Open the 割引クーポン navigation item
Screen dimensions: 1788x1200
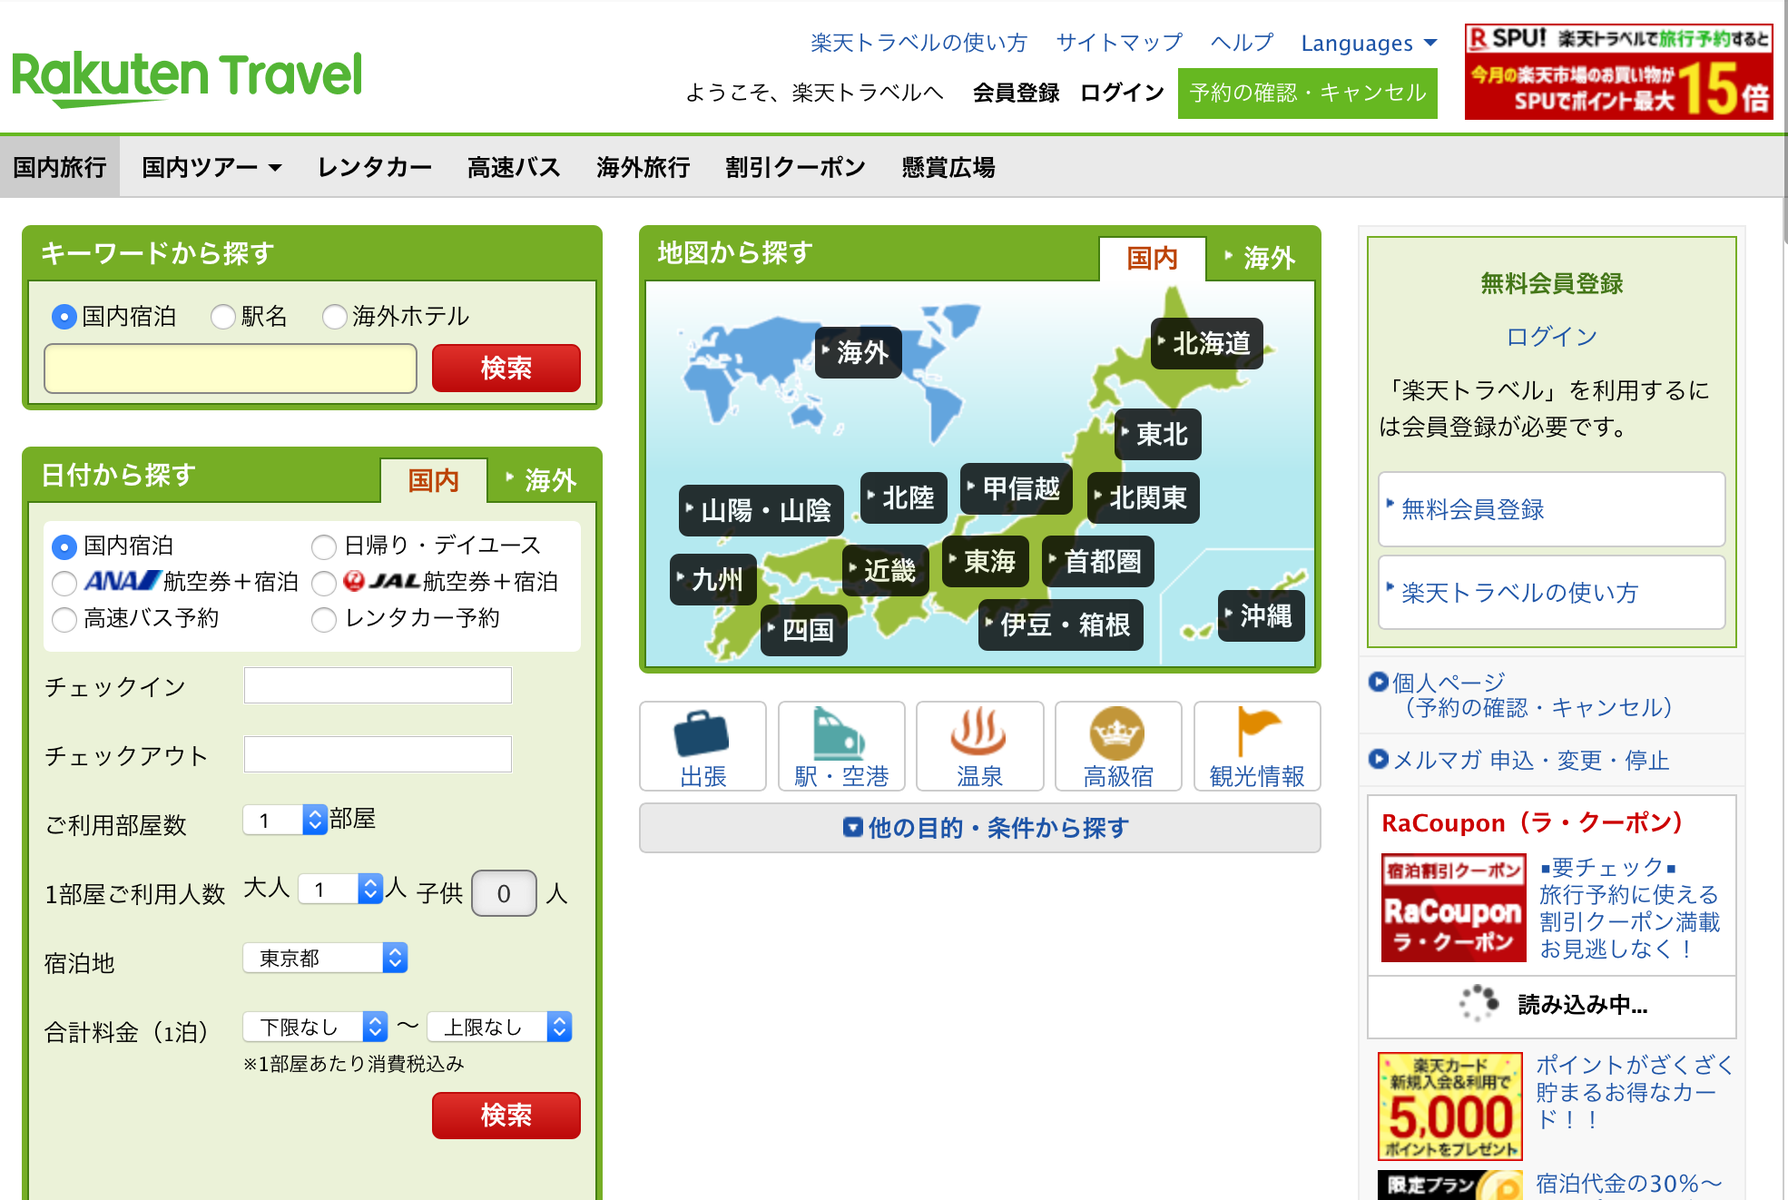click(796, 167)
